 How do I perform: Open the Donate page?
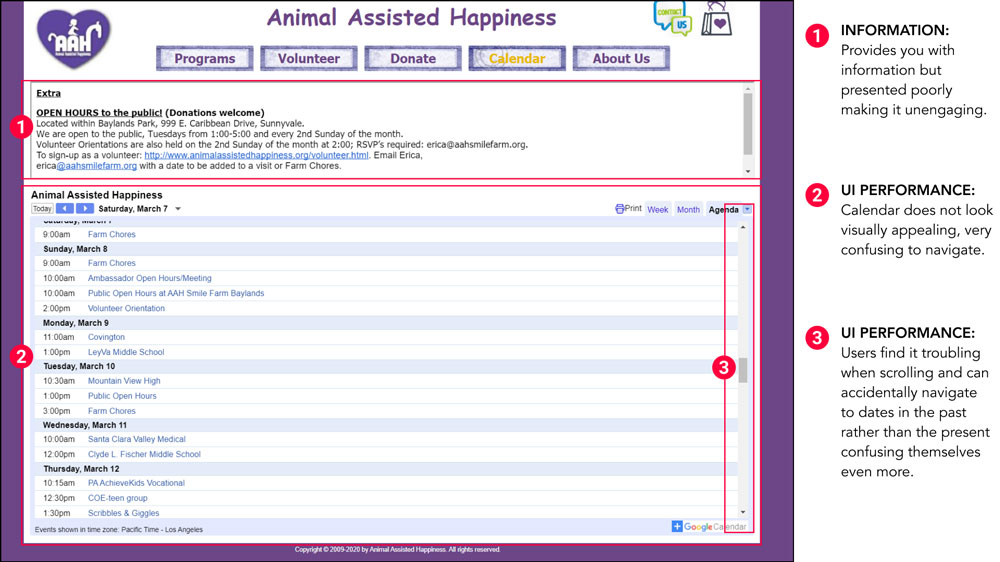pos(413,59)
